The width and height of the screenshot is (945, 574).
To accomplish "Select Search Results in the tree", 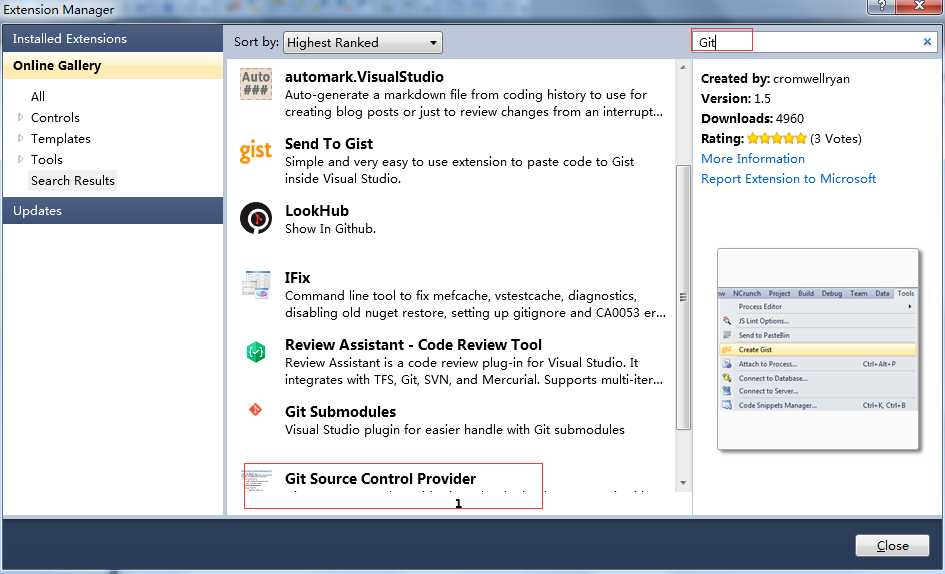I will (x=72, y=181).
